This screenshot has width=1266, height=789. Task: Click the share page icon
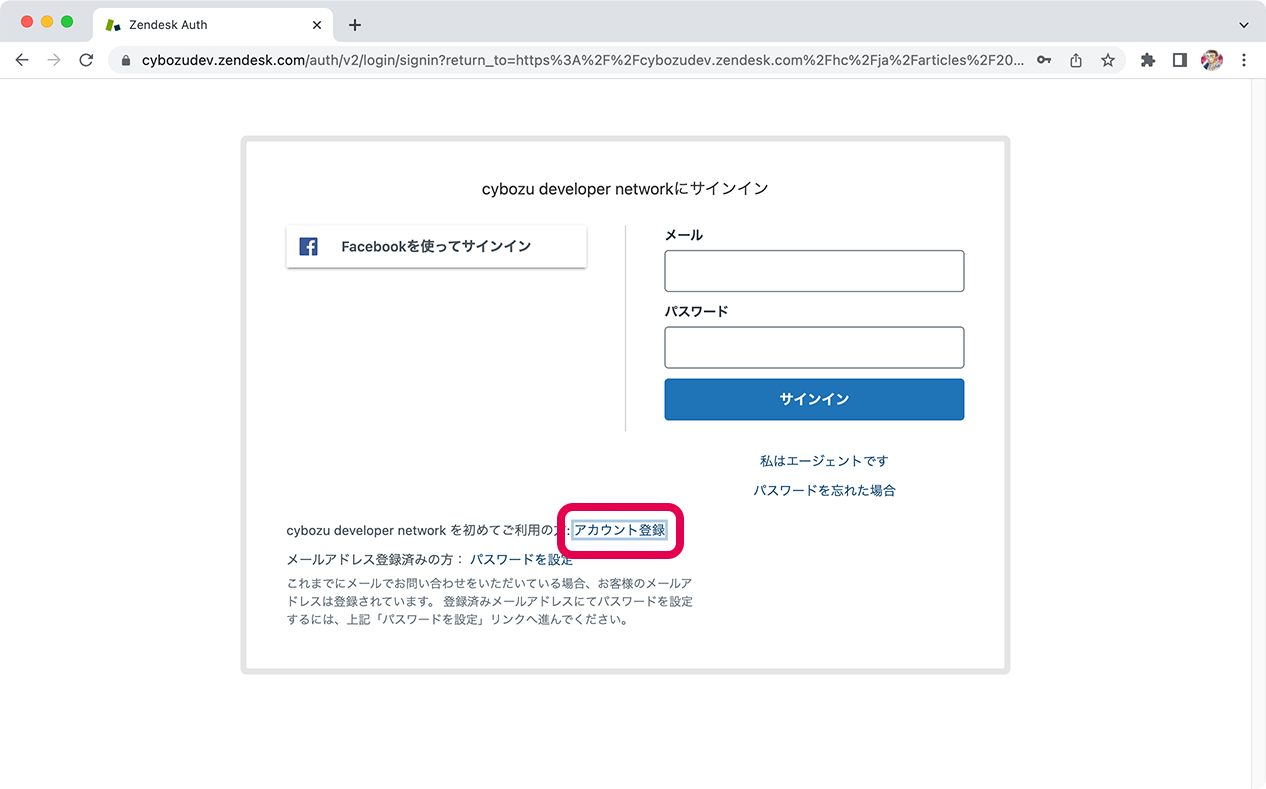coord(1076,60)
